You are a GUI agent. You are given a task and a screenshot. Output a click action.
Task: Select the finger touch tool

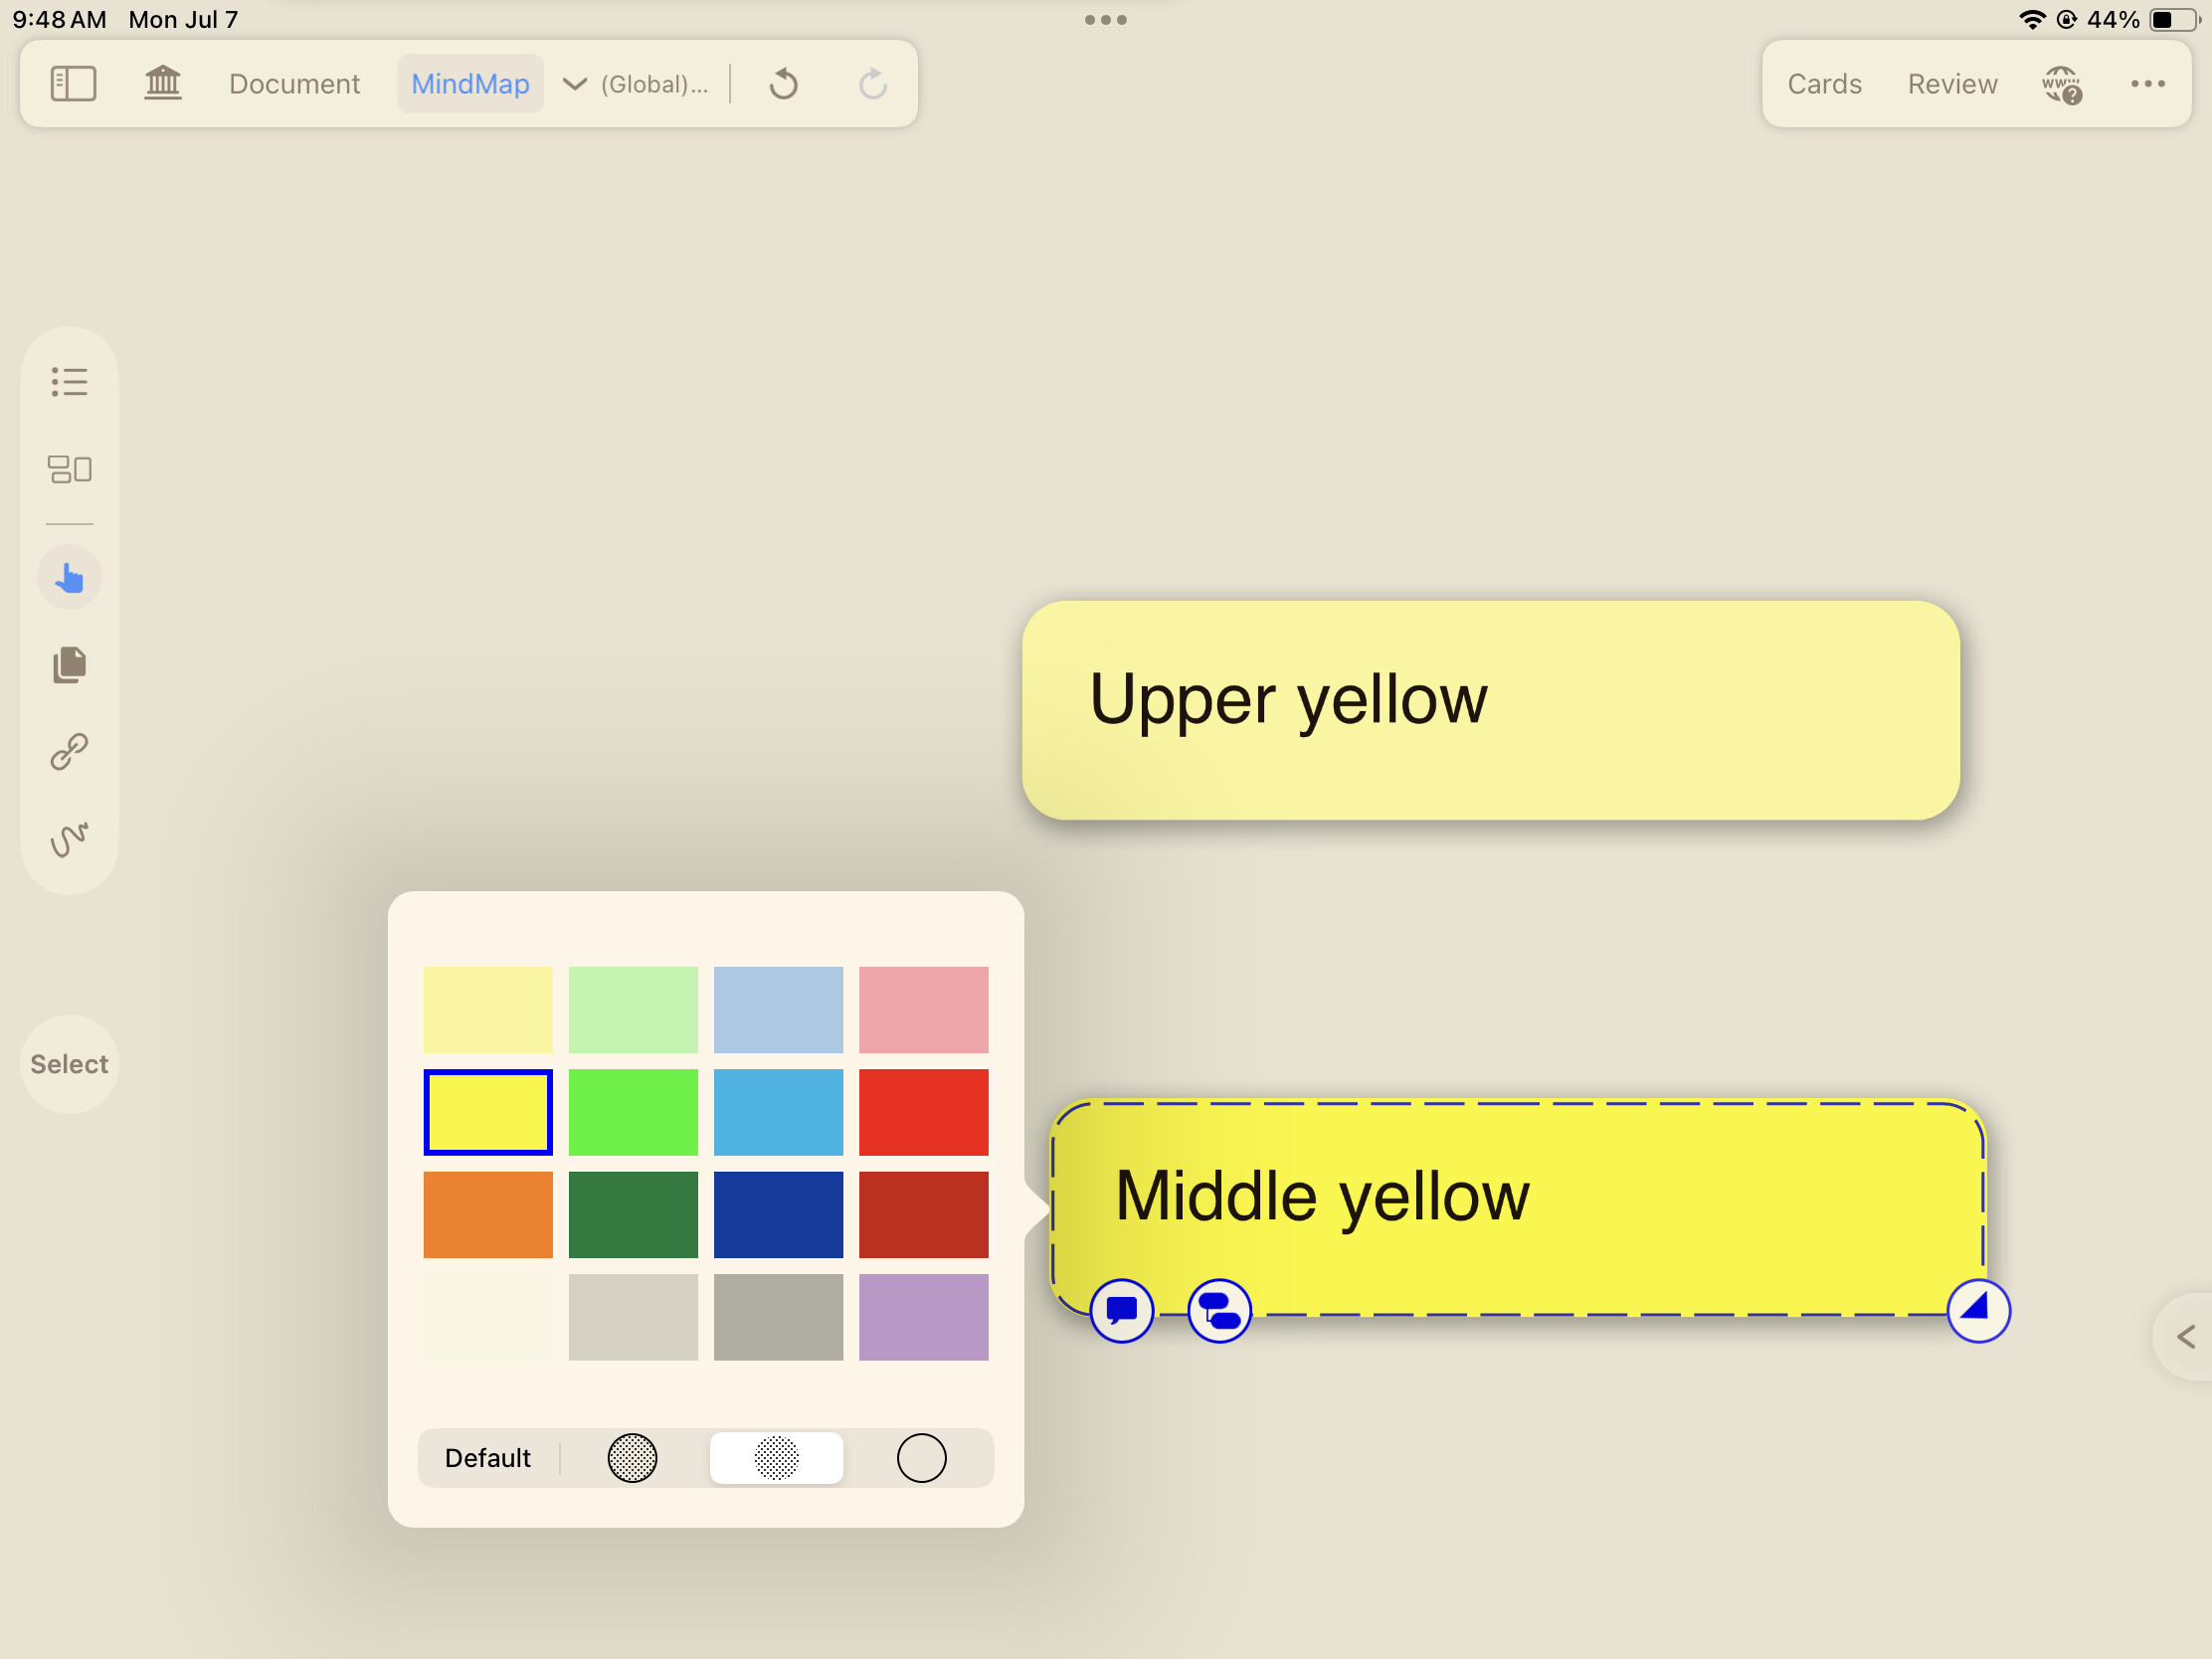pyautogui.click(x=69, y=578)
